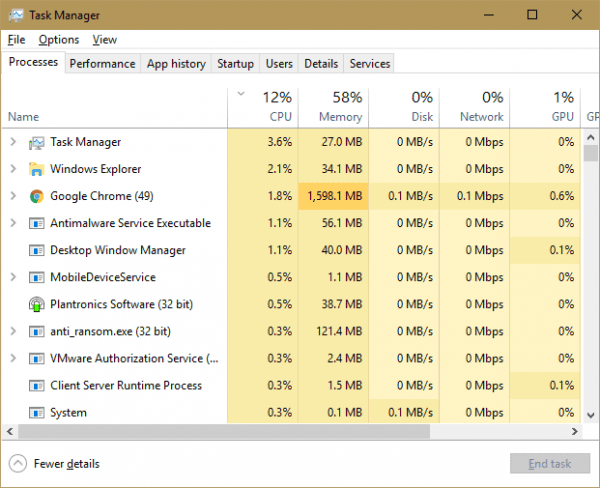This screenshot has height=488, width=600.
Task: Click the Plantronics Software headset icon
Action: [x=37, y=305]
